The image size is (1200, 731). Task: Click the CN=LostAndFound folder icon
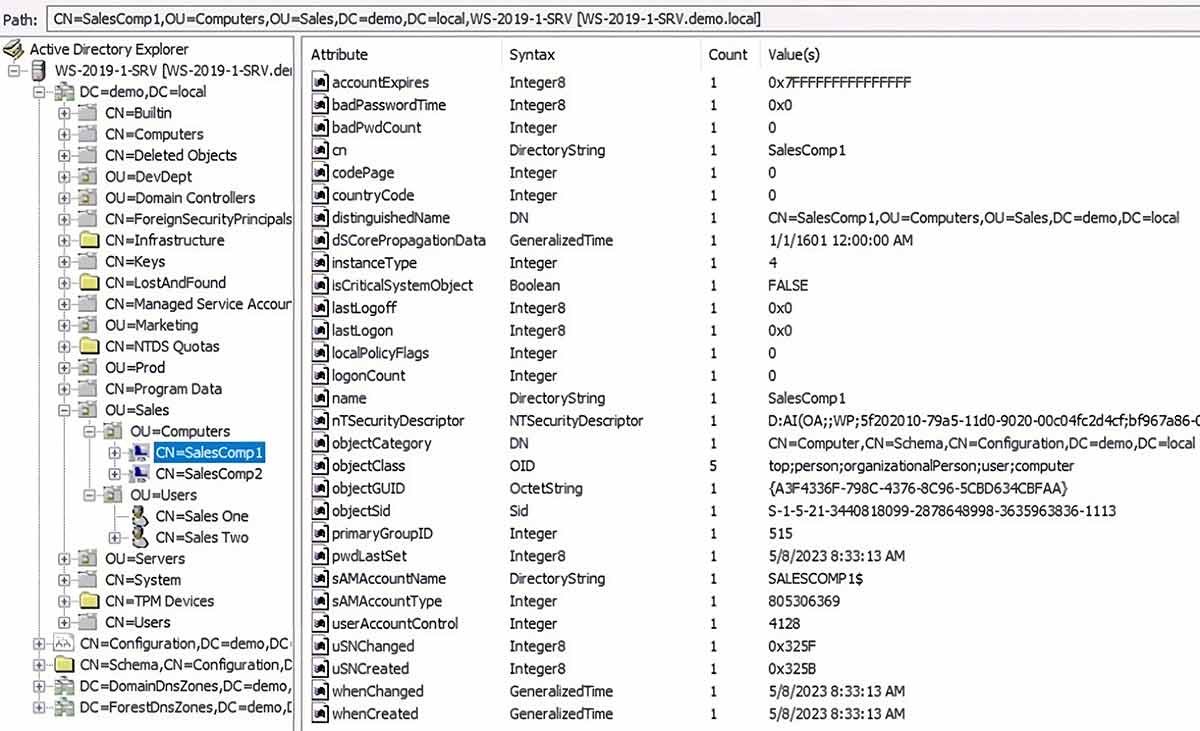(x=89, y=283)
